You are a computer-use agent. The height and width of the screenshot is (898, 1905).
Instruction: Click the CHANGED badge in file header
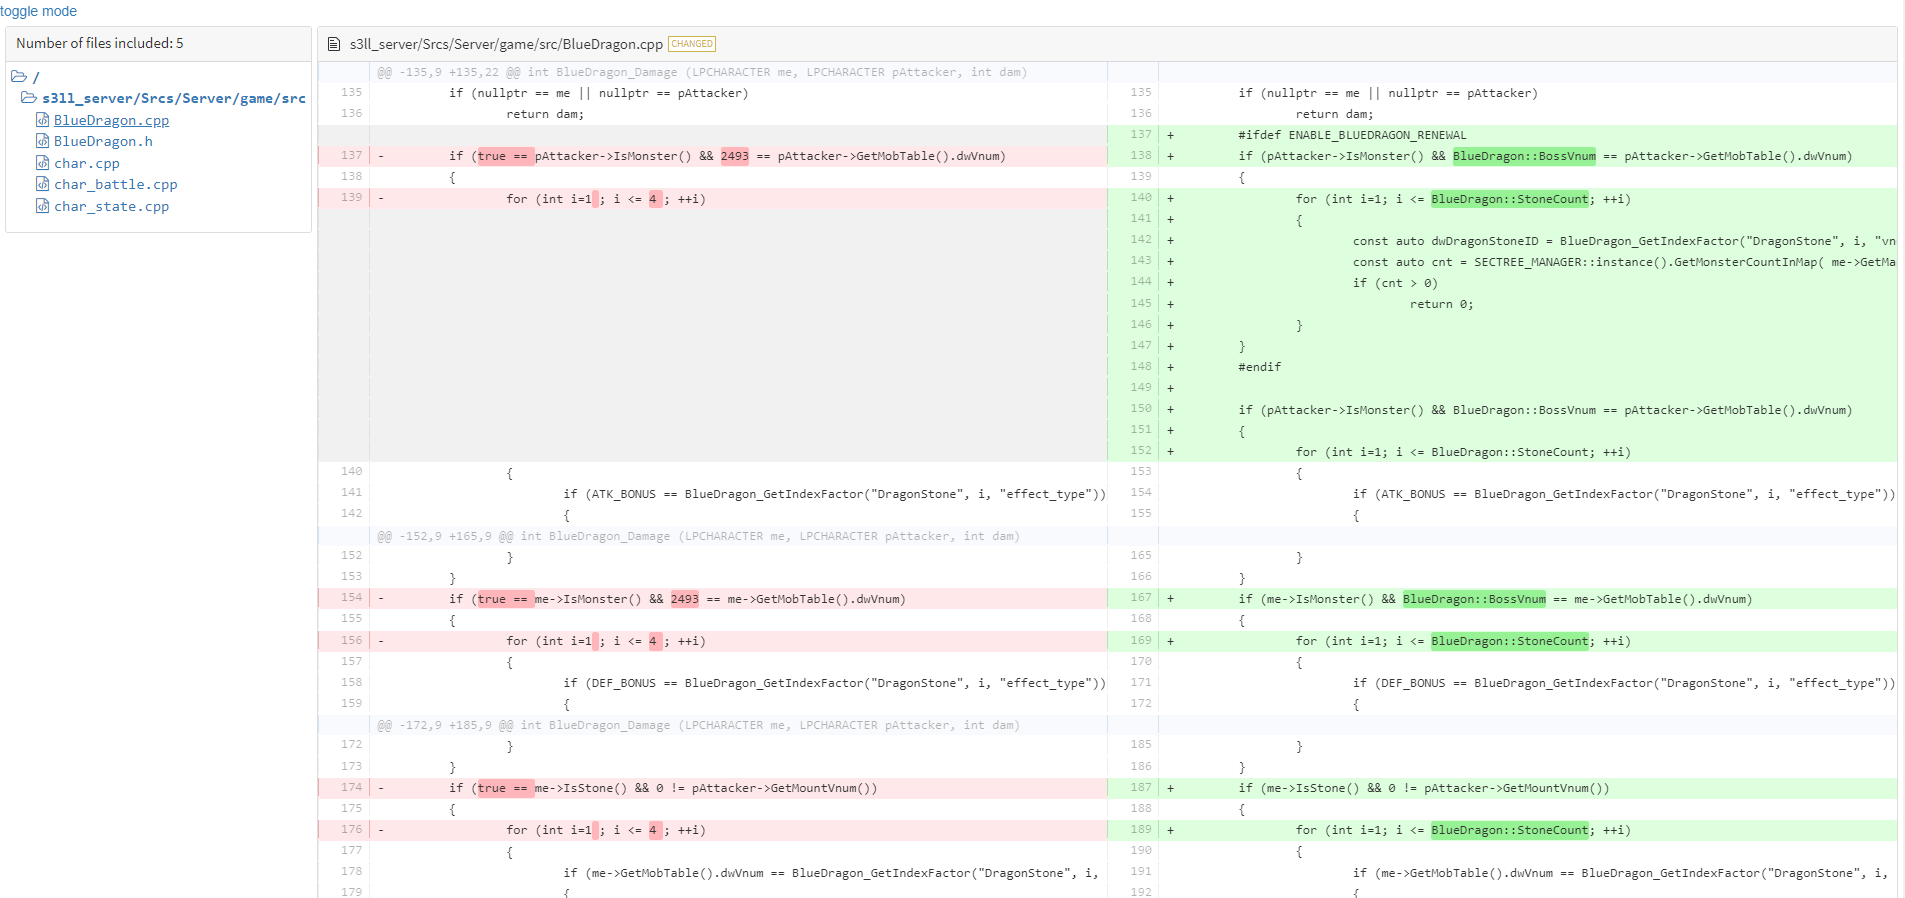click(692, 44)
